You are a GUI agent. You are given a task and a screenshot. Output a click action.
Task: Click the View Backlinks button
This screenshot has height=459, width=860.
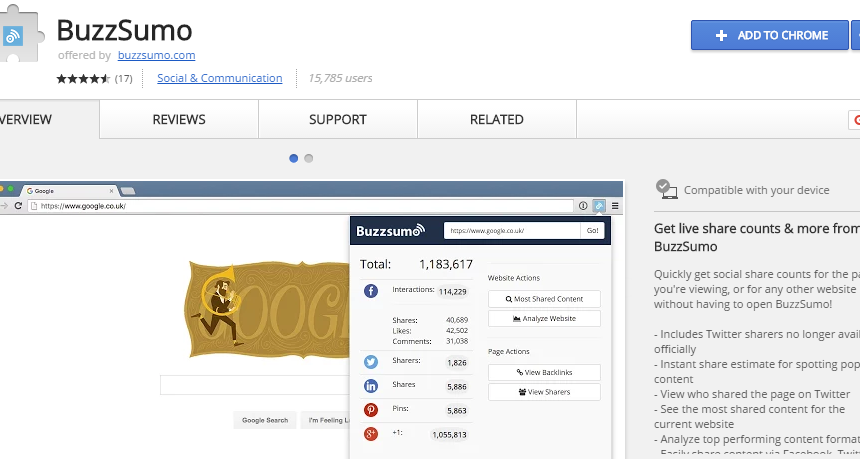[544, 372]
